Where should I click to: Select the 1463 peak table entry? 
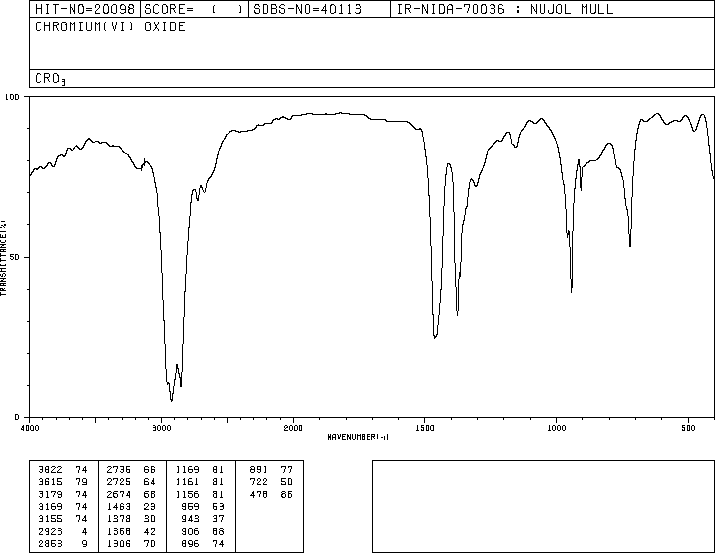point(119,507)
